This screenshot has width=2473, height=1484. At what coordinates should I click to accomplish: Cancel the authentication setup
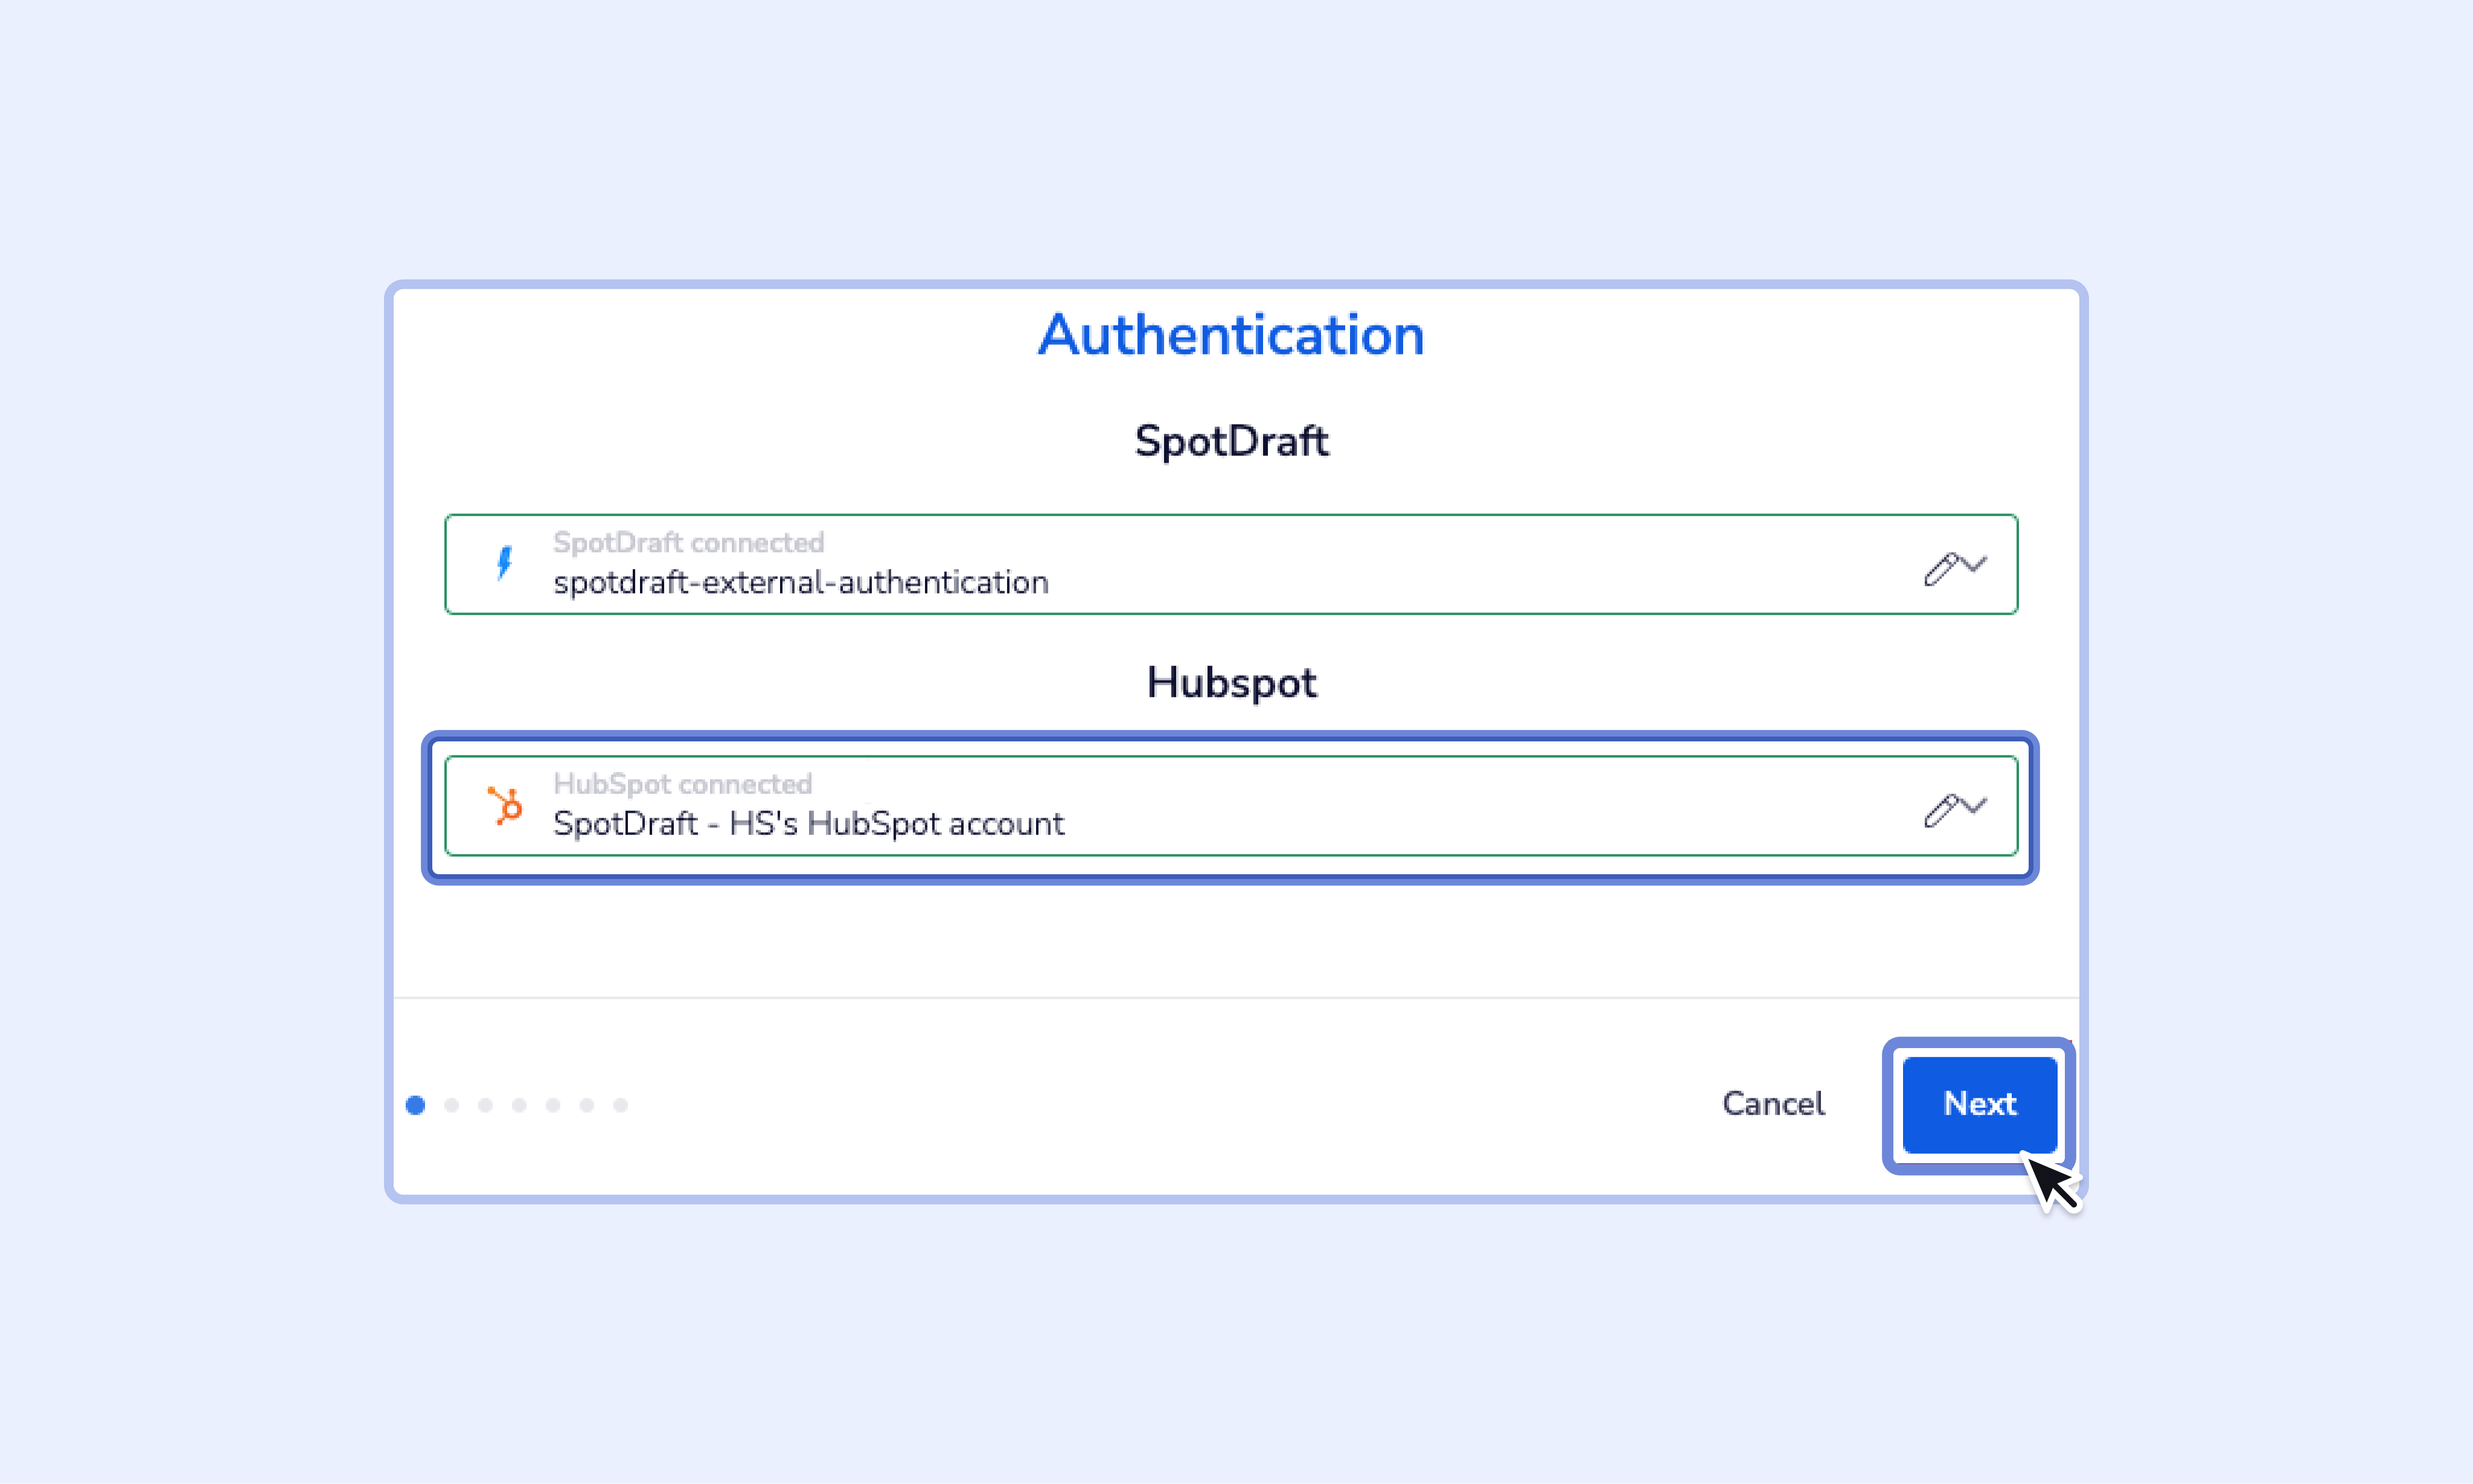pos(1772,1104)
